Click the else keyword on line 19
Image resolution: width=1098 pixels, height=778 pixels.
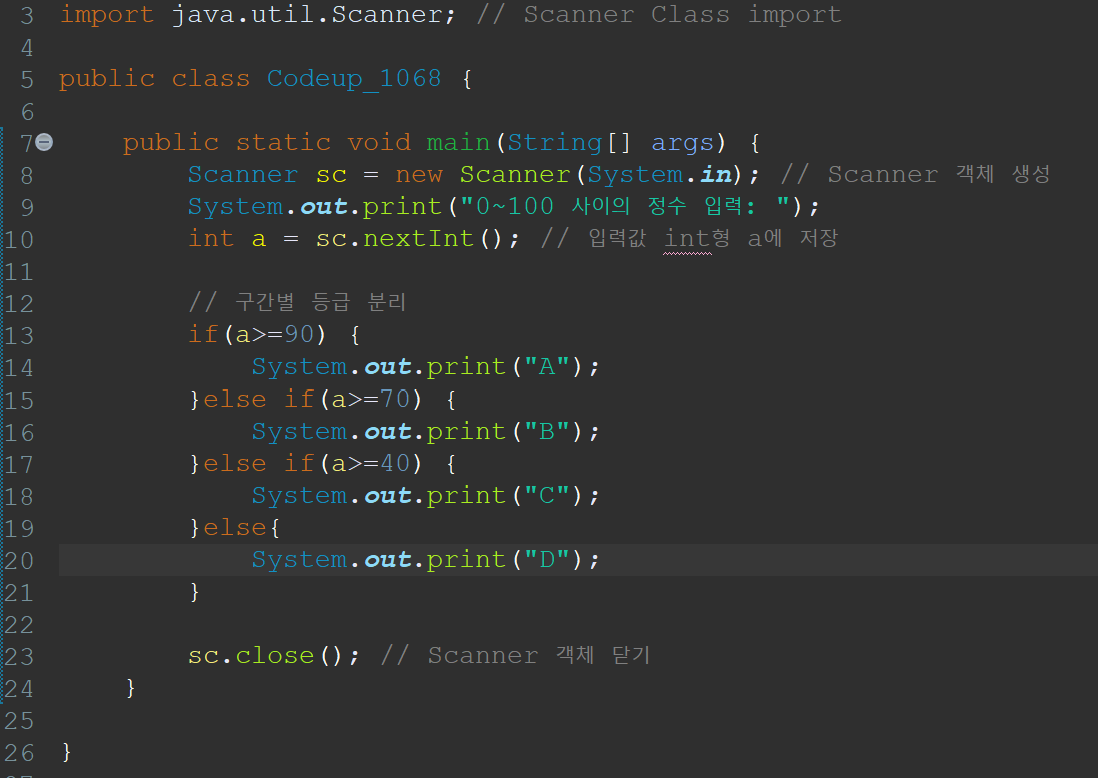coord(235,527)
